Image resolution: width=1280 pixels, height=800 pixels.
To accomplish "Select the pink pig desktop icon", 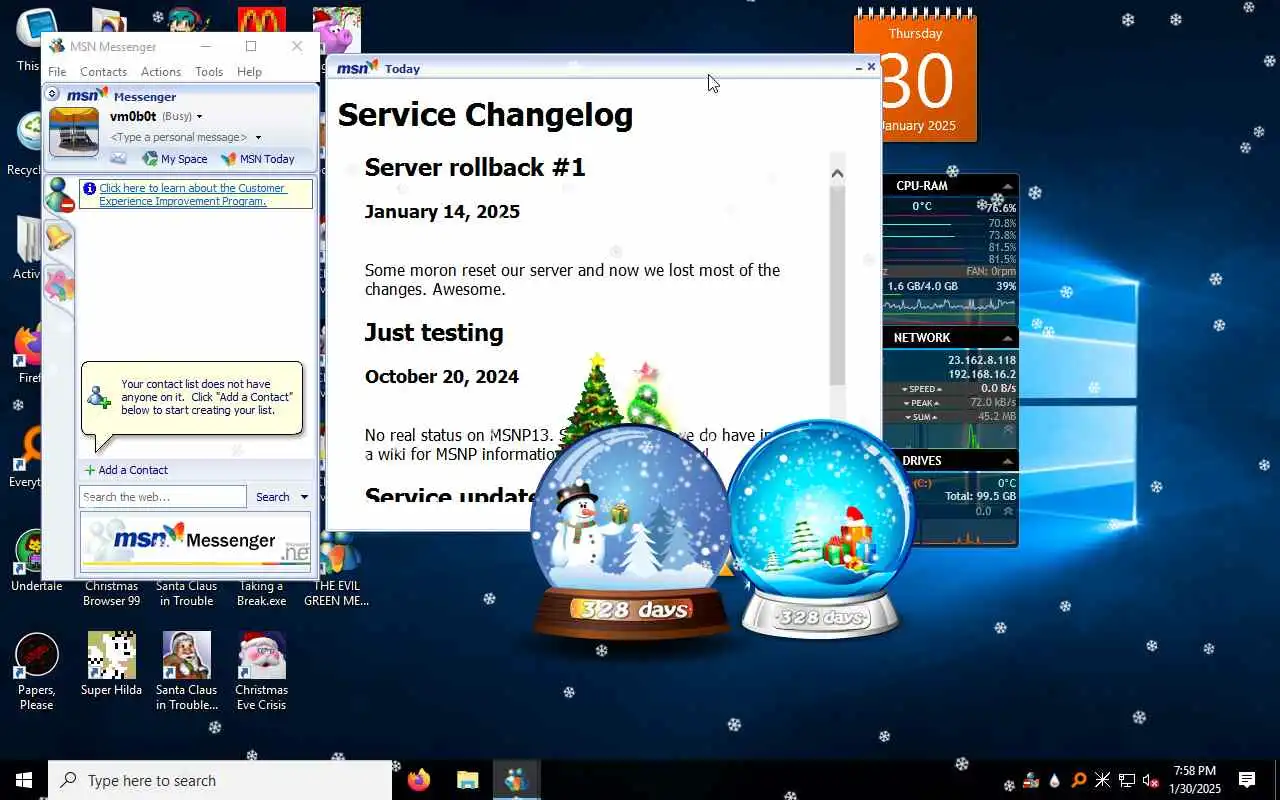I will [336, 30].
